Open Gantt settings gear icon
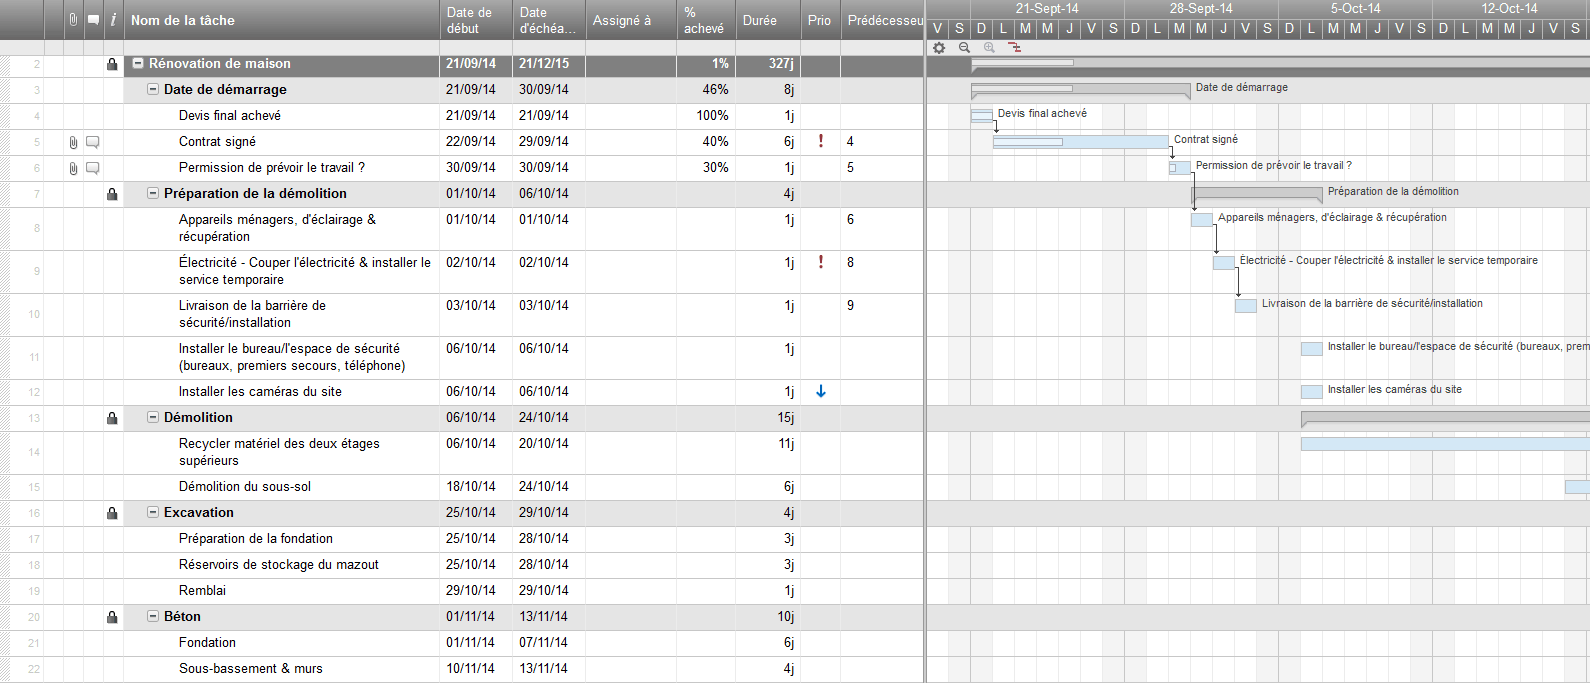1590x683 pixels. (x=938, y=47)
